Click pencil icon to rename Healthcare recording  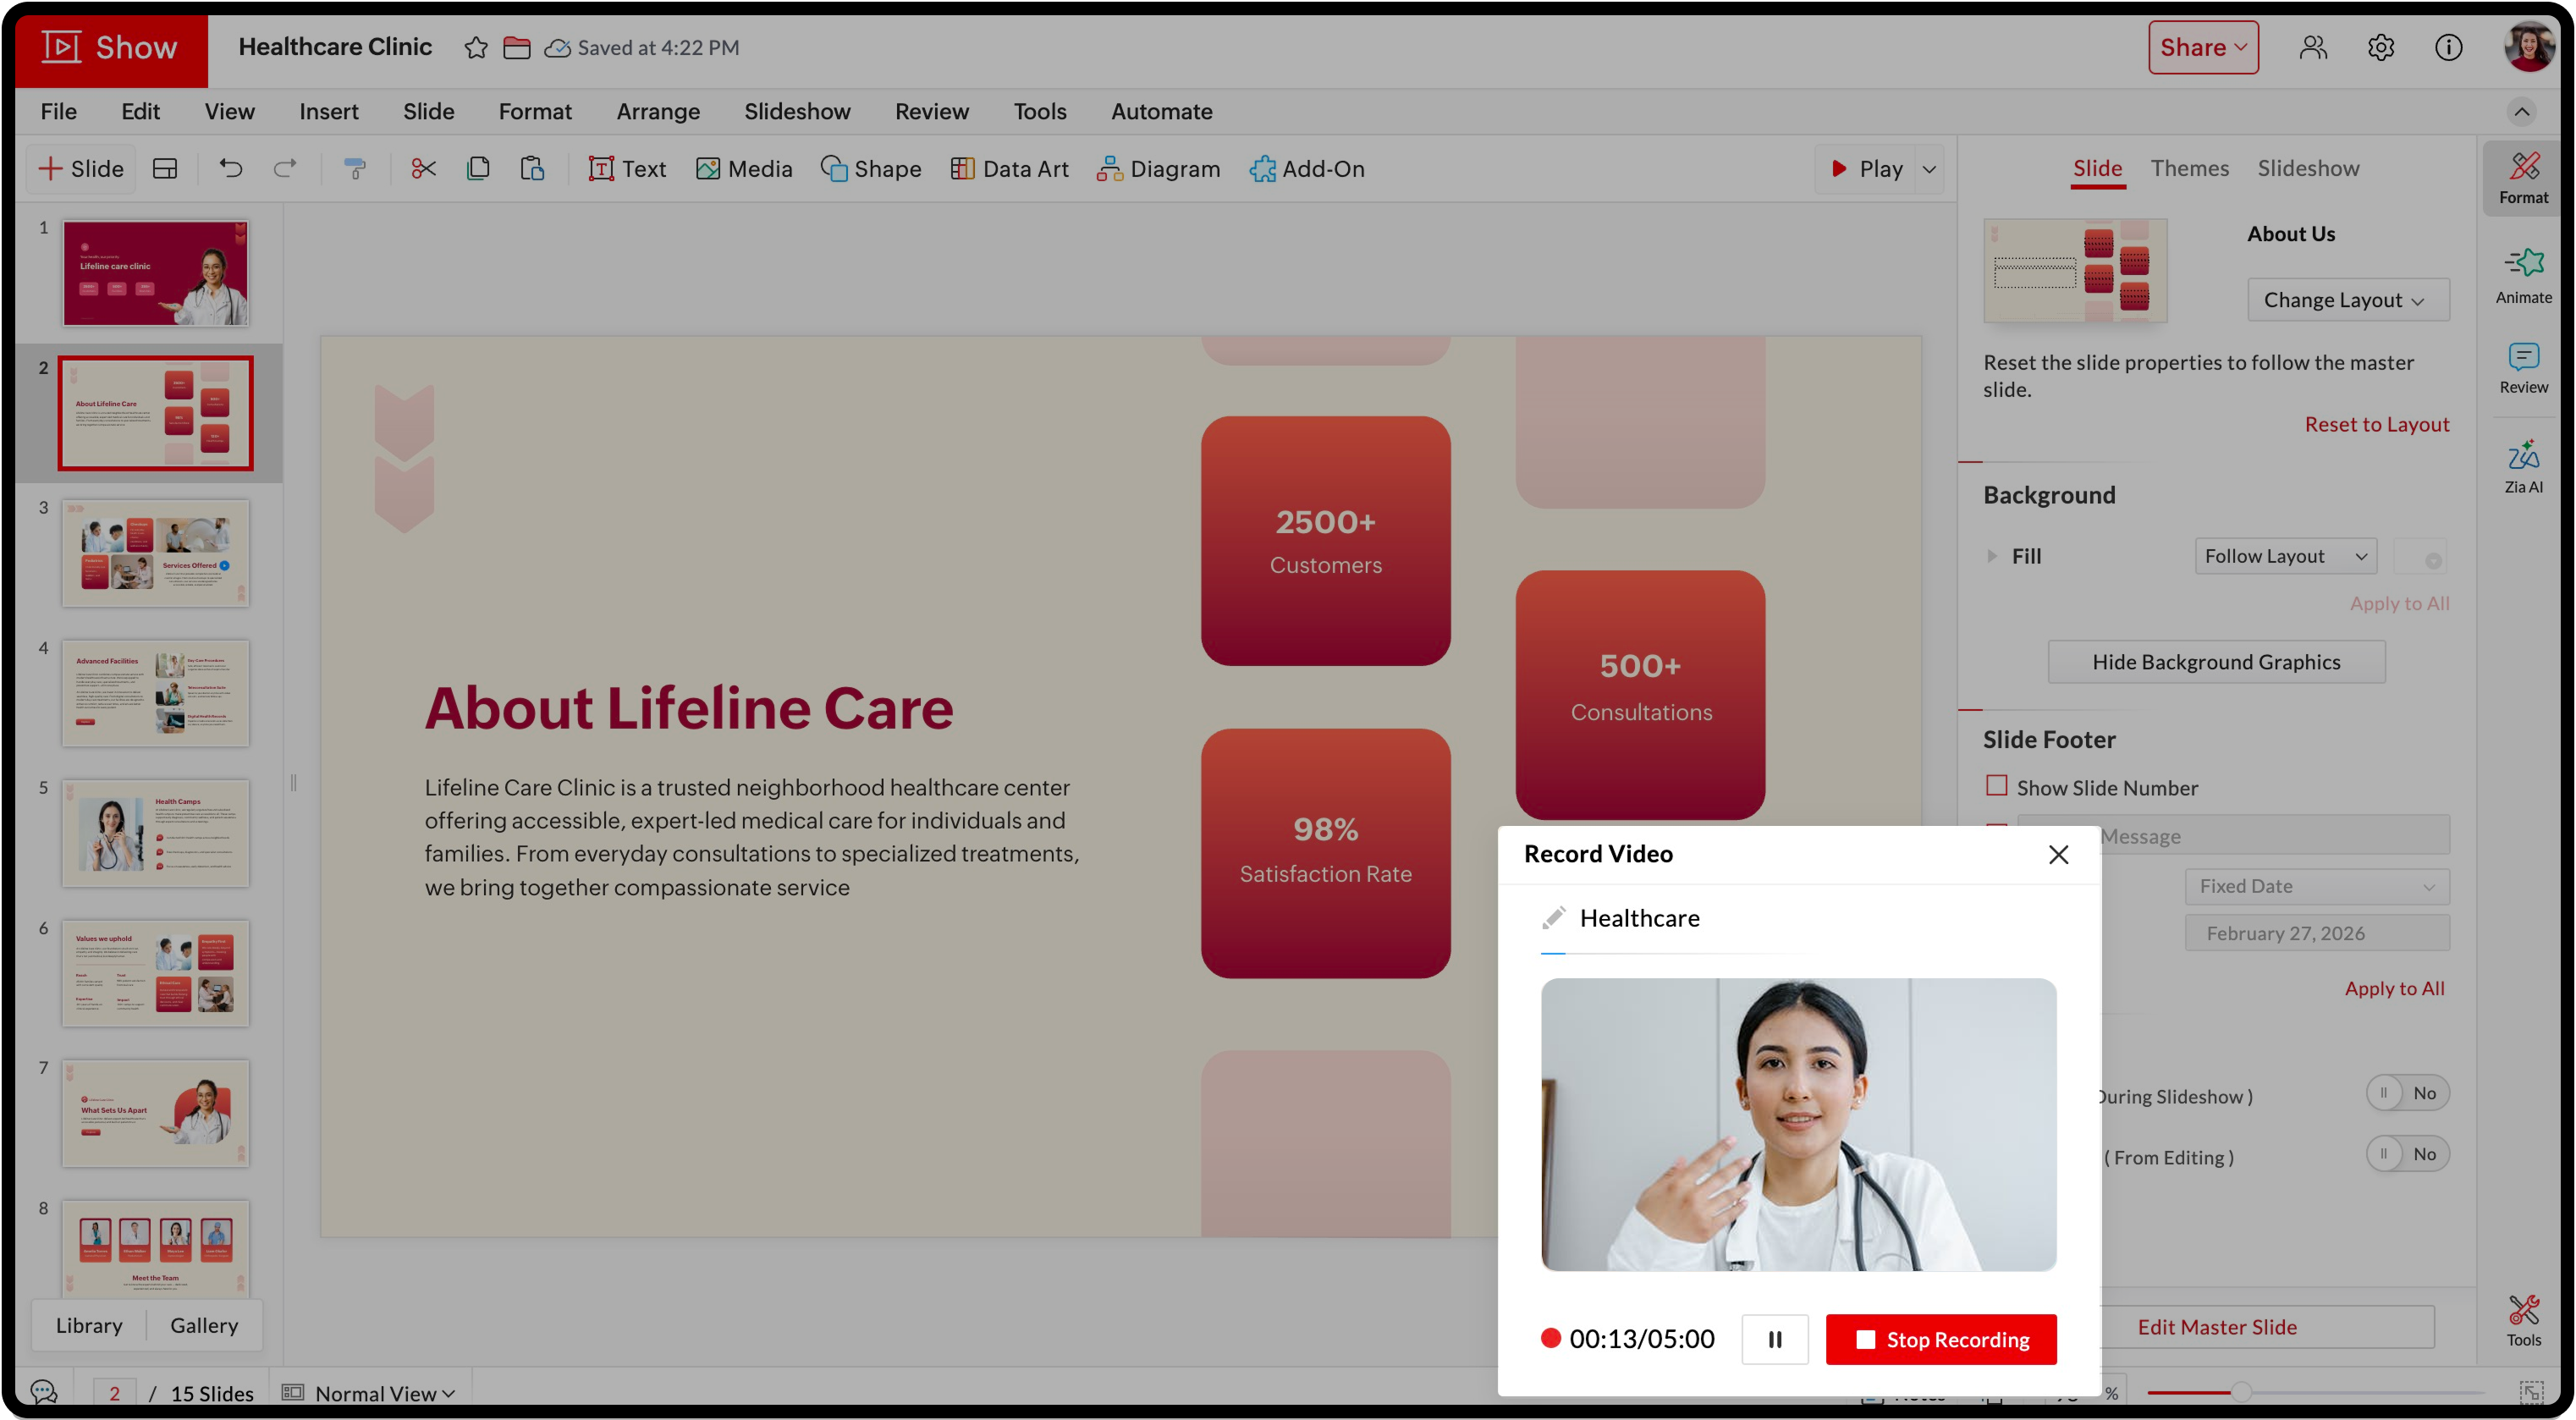point(1553,918)
